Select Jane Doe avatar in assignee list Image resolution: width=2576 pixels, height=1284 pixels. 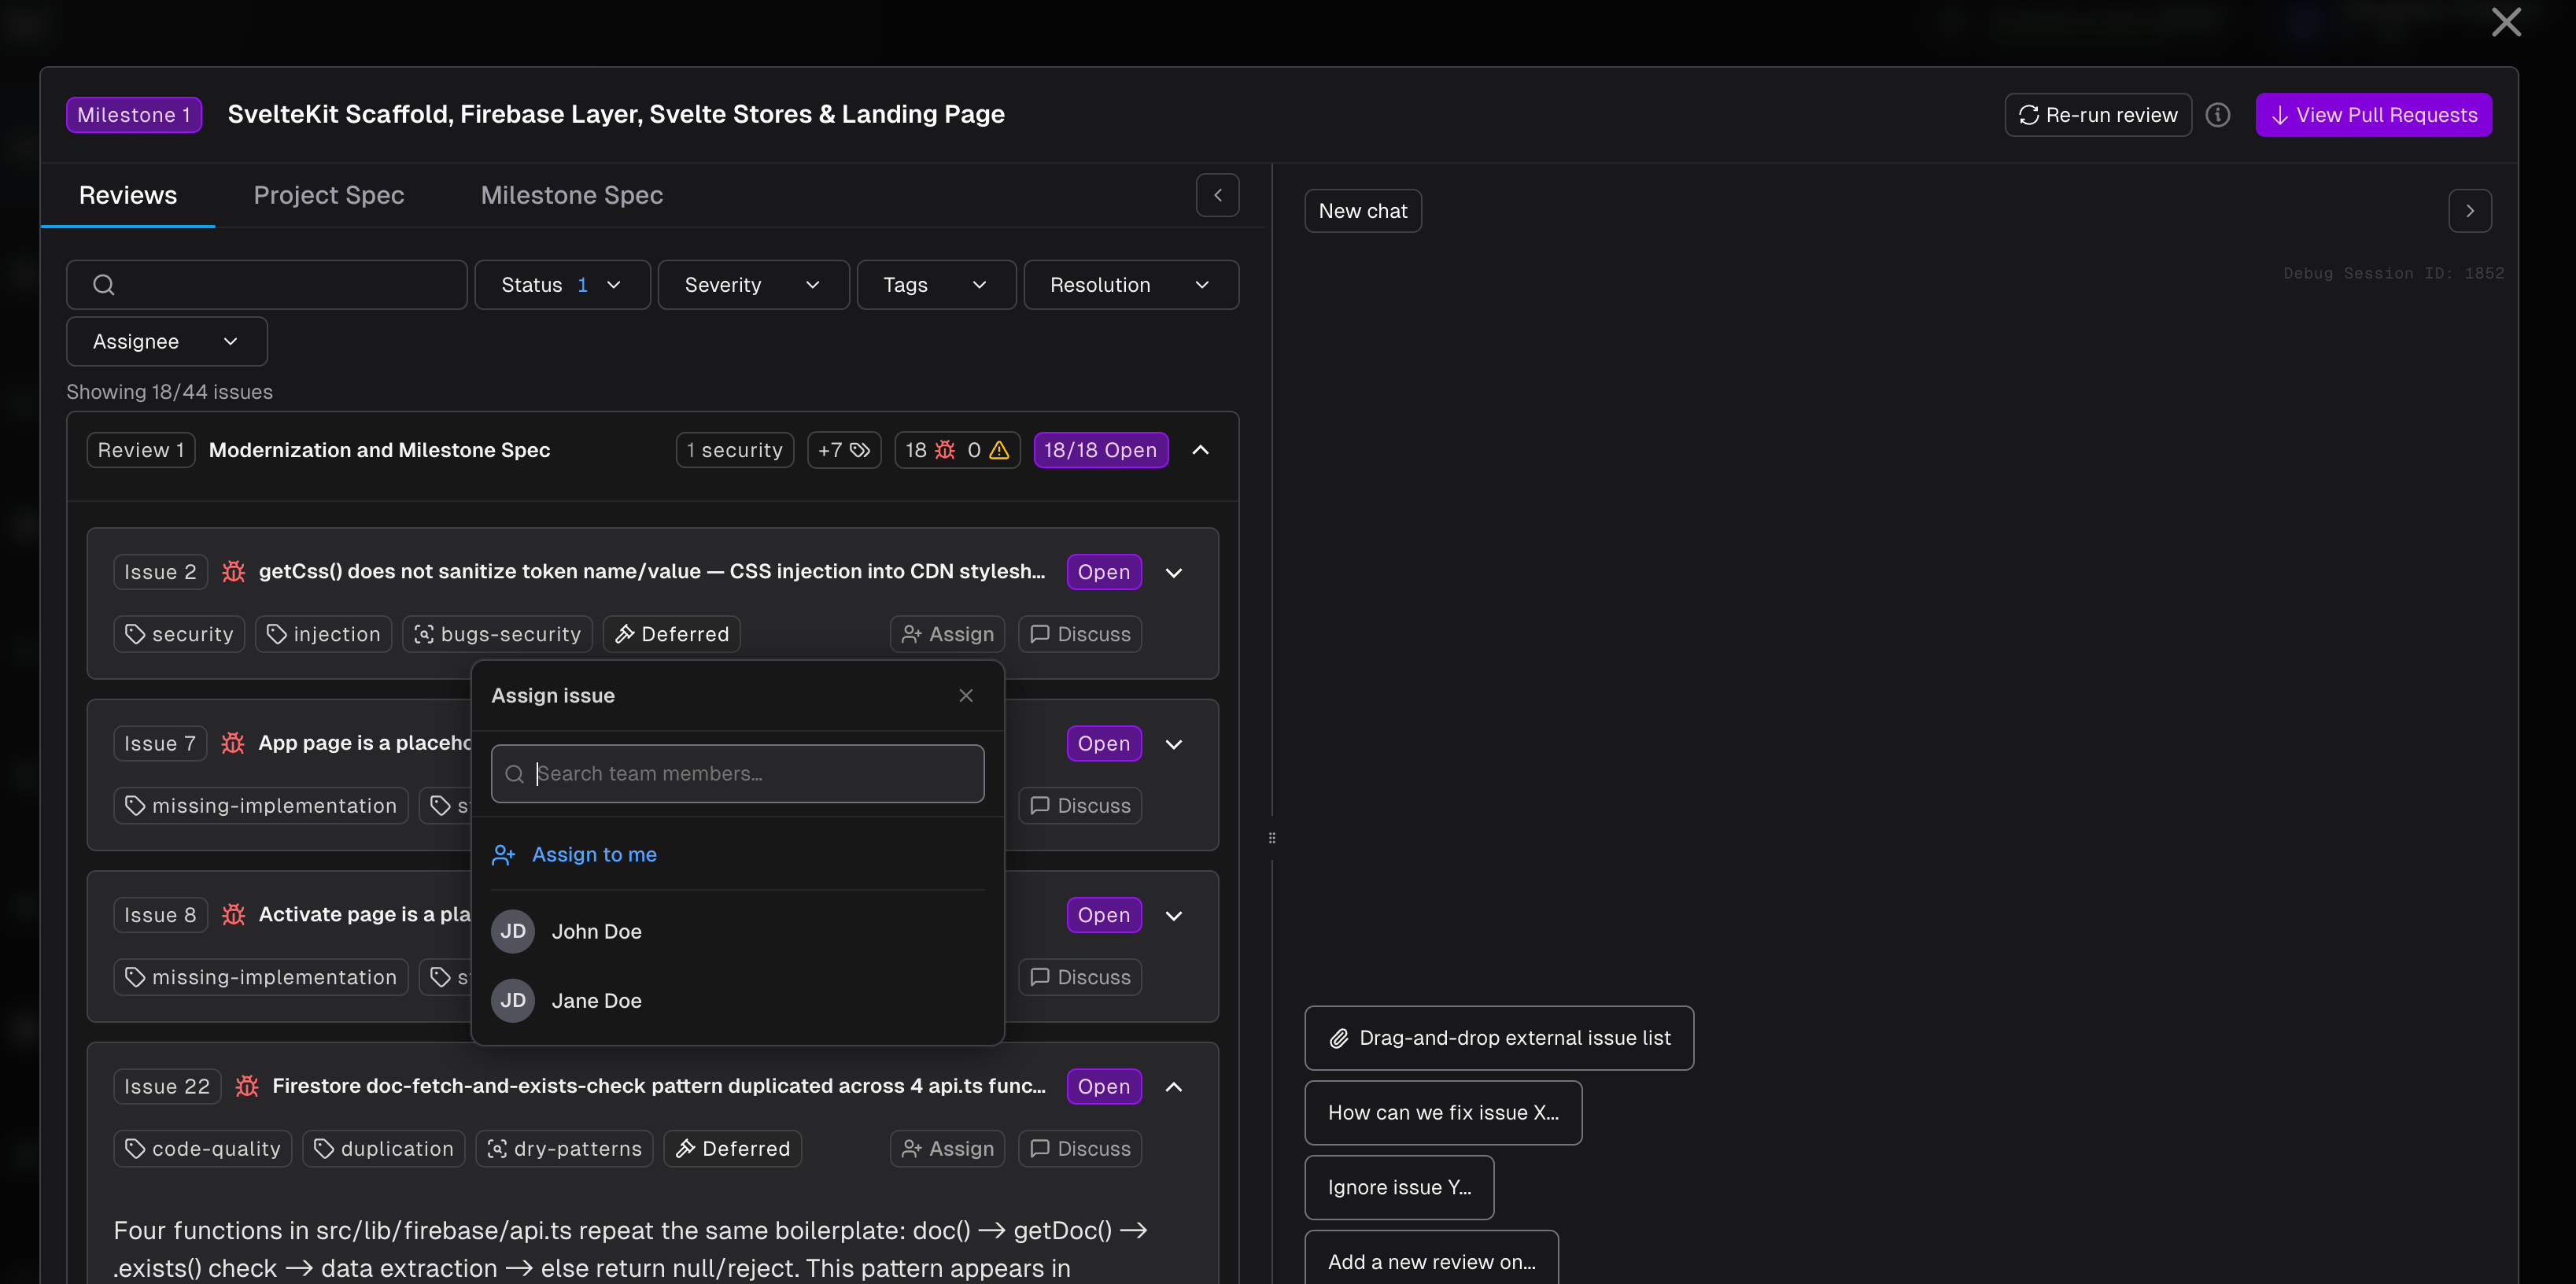[513, 1000]
